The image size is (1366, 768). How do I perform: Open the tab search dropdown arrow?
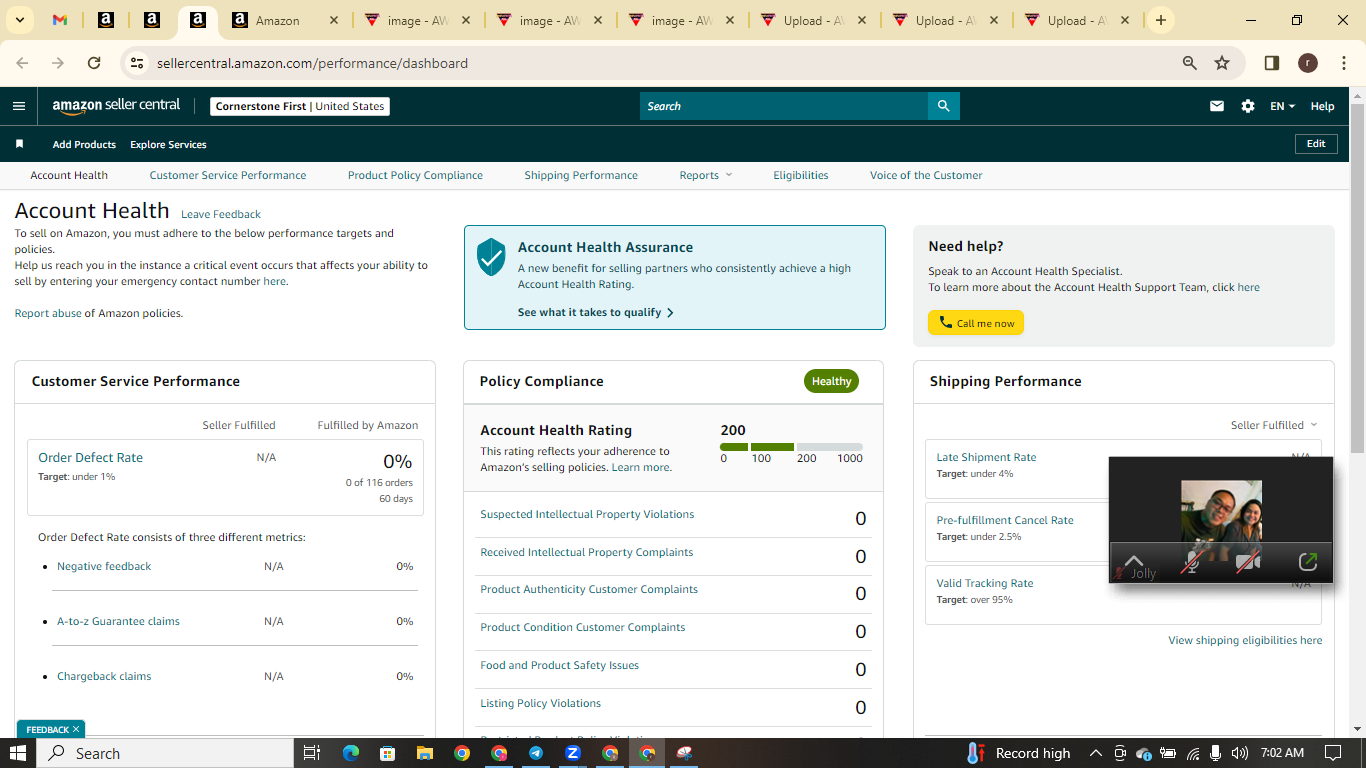(x=22, y=20)
